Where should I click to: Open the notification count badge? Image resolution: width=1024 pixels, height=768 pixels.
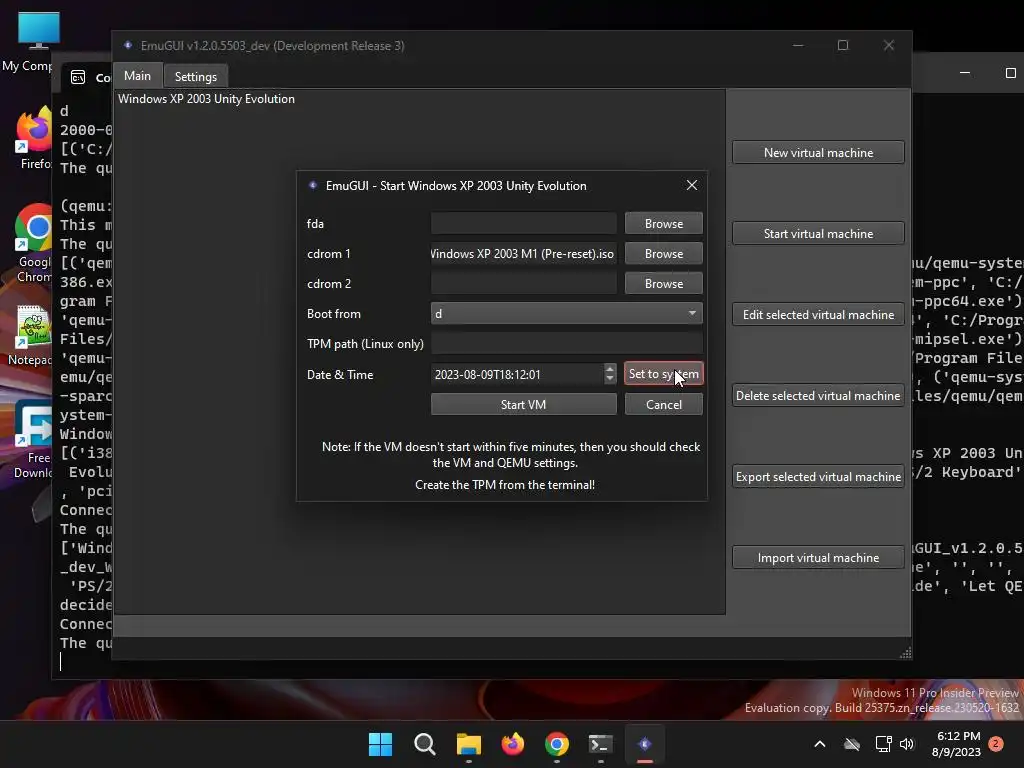click(x=996, y=744)
